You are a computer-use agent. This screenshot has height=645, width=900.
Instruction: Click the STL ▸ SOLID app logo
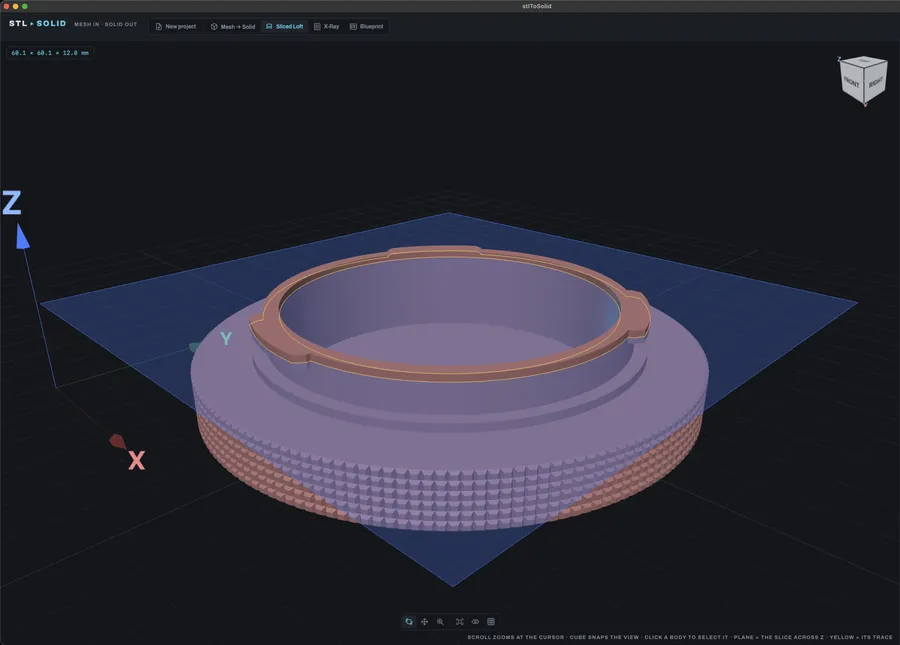pyautogui.click(x=37, y=24)
